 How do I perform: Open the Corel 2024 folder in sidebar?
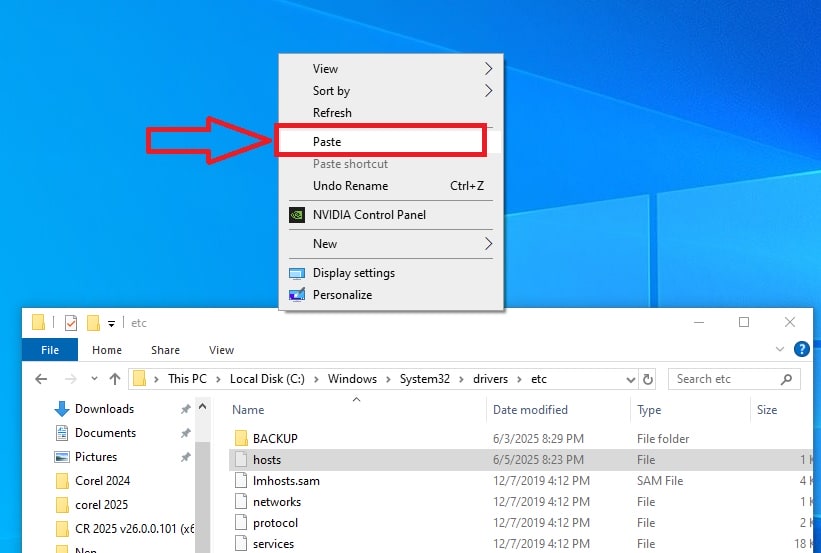click(x=103, y=481)
